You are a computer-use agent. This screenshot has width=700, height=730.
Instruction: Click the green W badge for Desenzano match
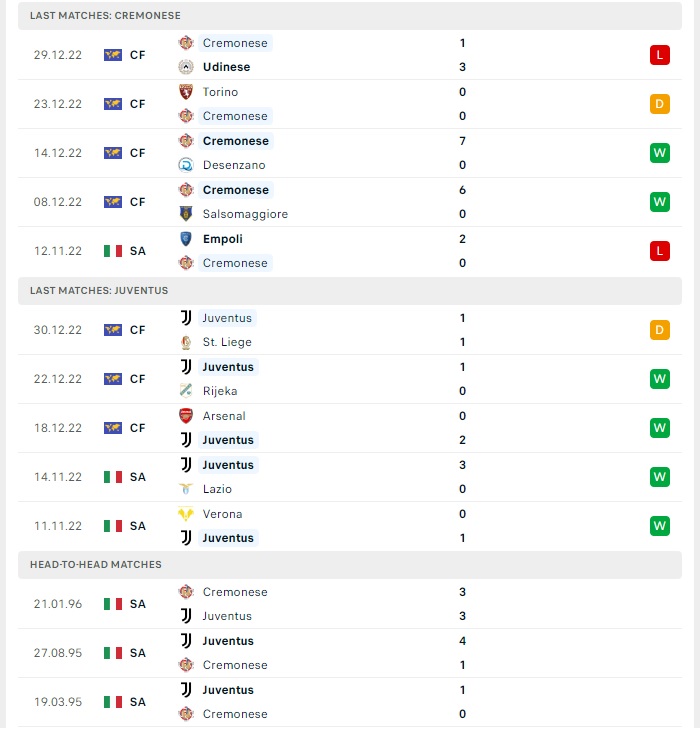click(660, 153)
